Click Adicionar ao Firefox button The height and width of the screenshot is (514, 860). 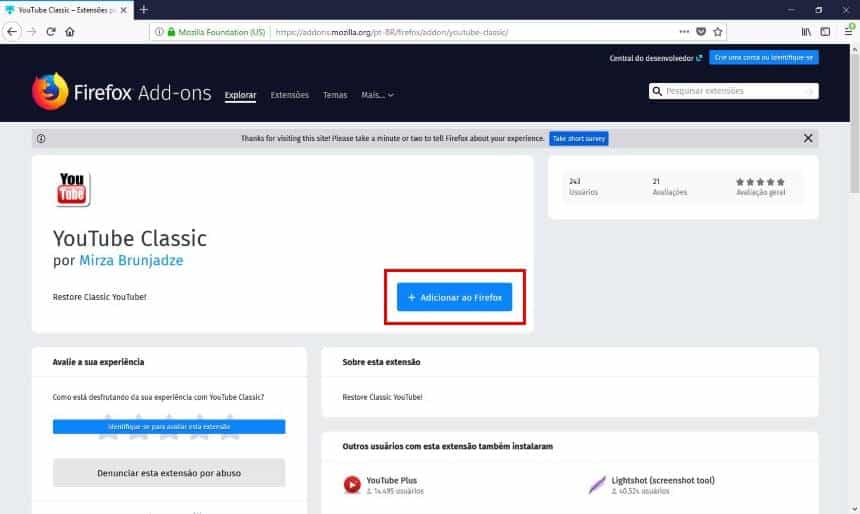click(x=454, y=297)
